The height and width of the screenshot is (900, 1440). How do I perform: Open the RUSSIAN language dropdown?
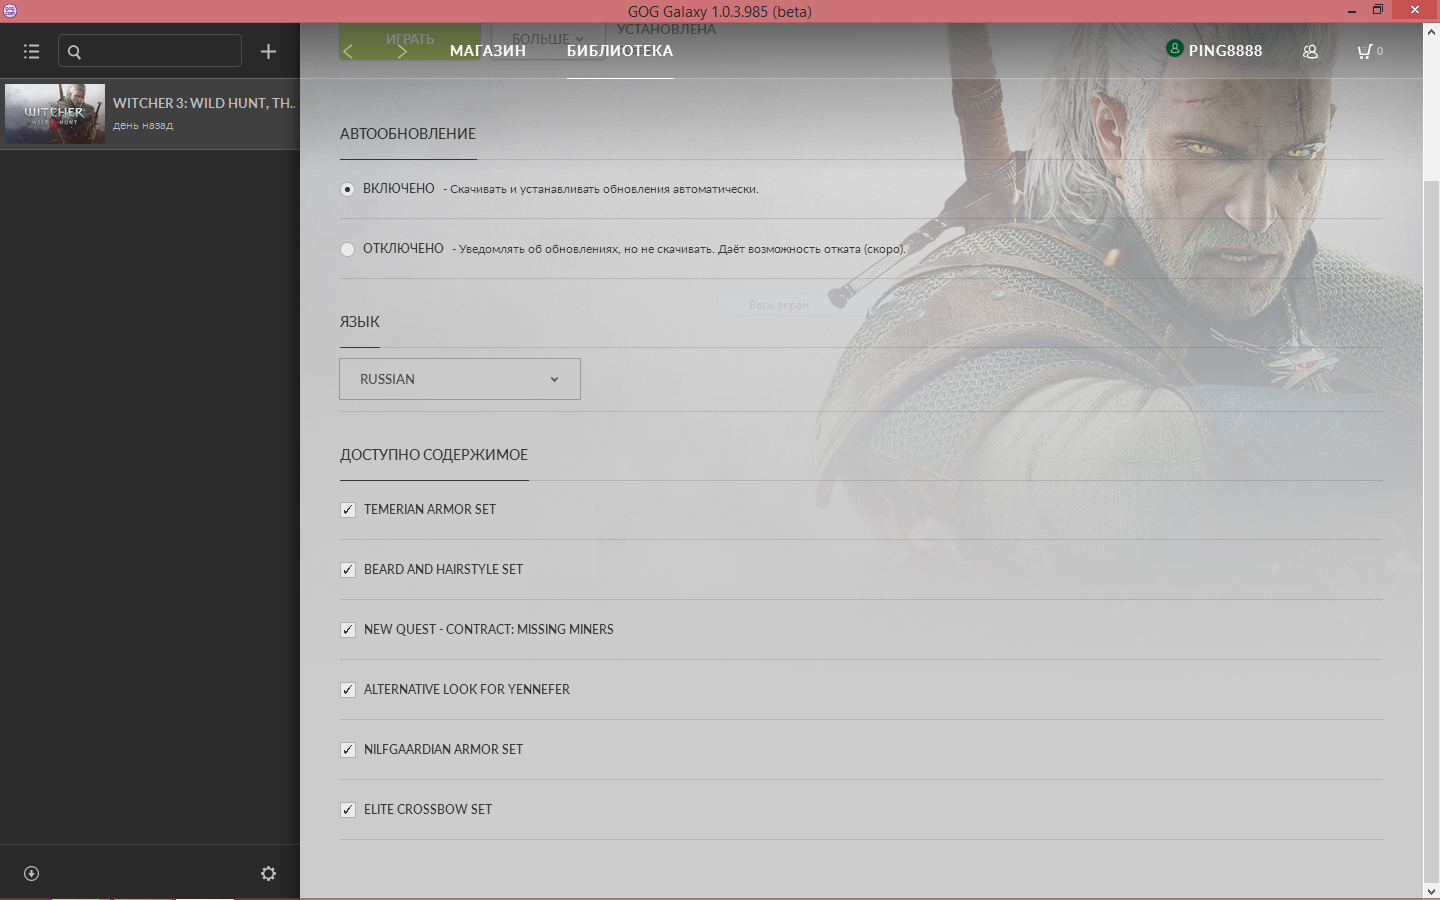460,379
